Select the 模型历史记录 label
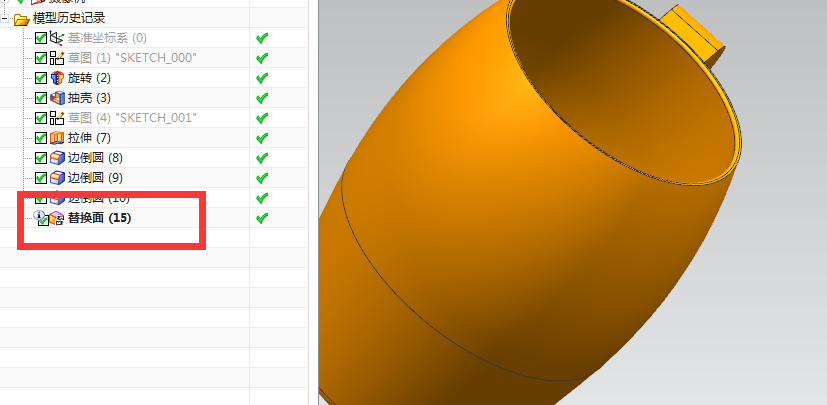Screen dimensions: 827x405 pos(69,18)
